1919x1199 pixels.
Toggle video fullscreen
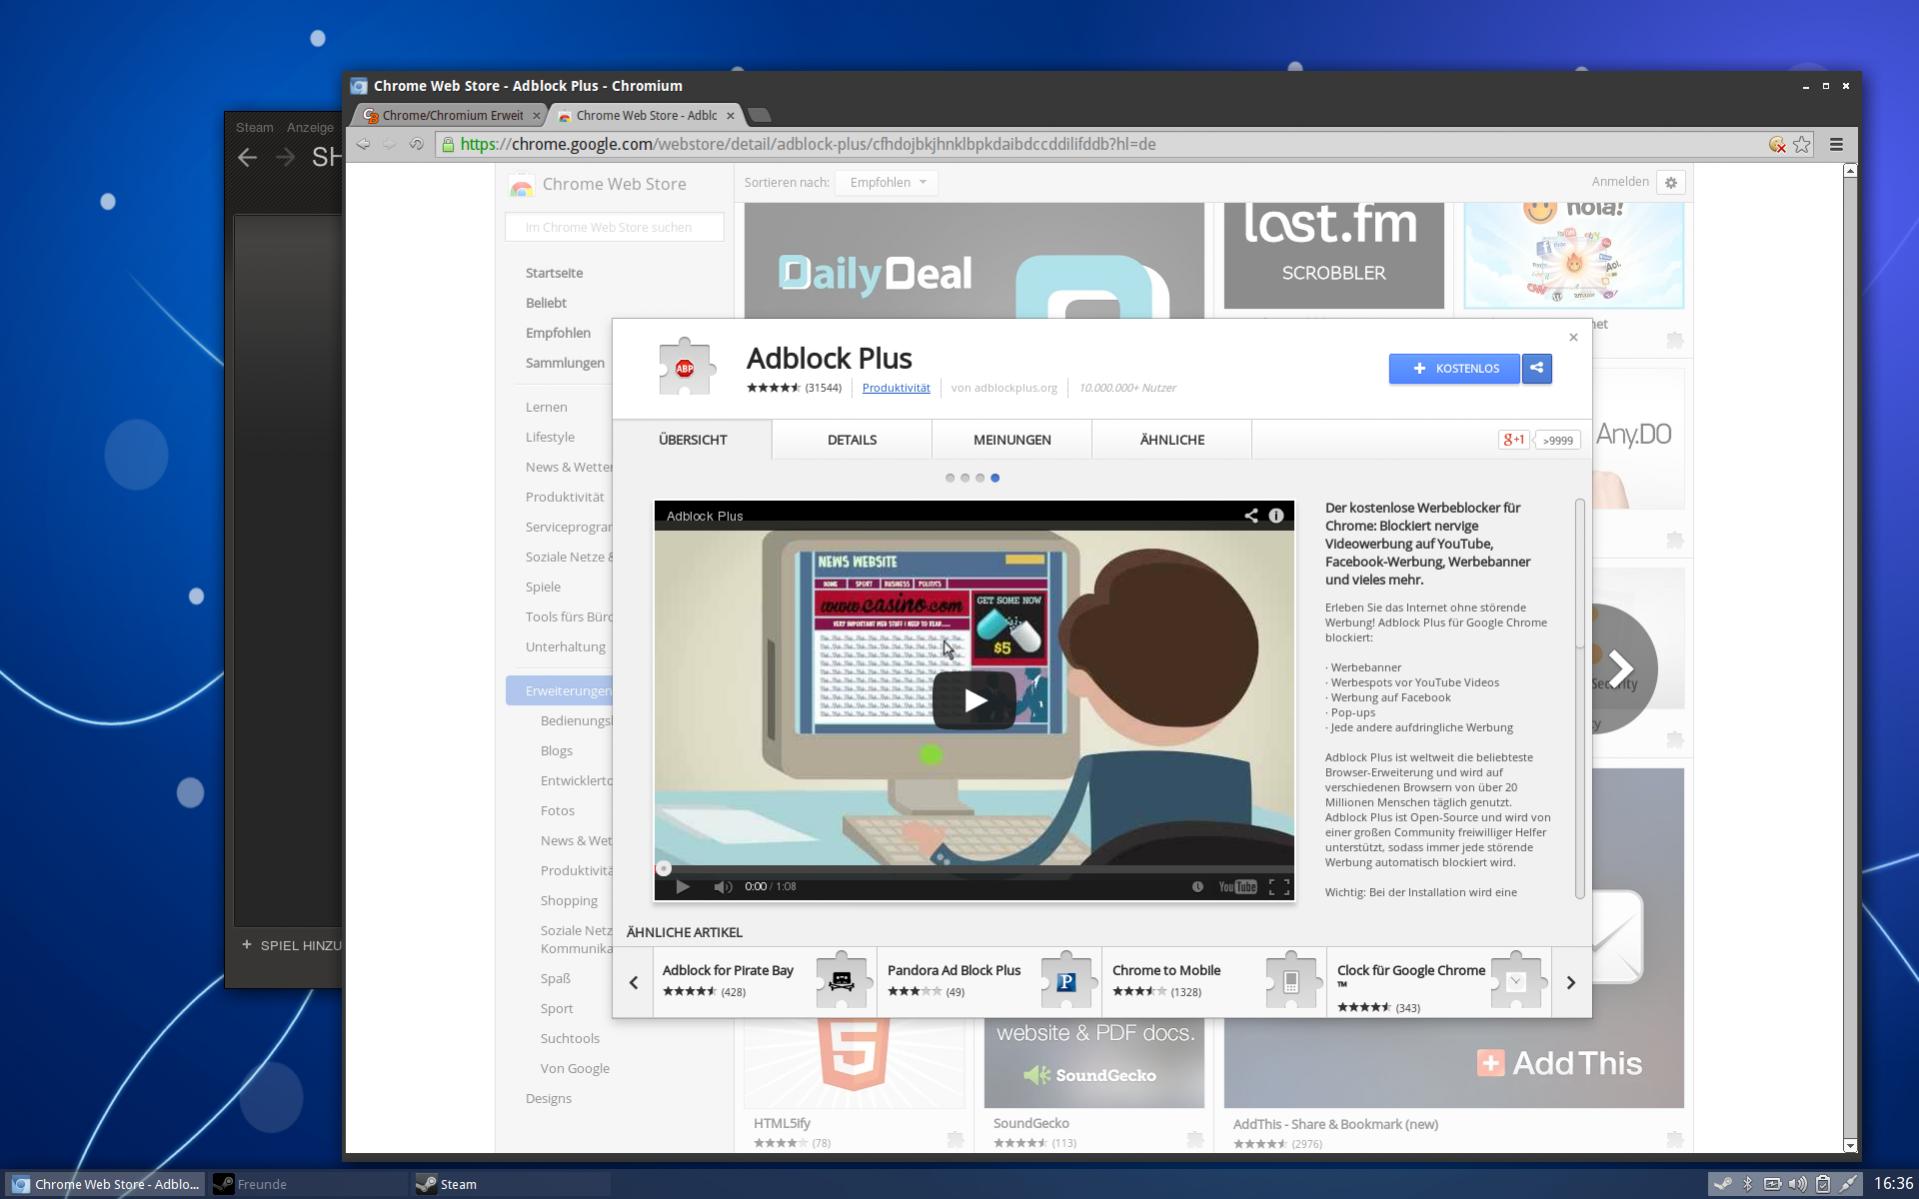1279,886
